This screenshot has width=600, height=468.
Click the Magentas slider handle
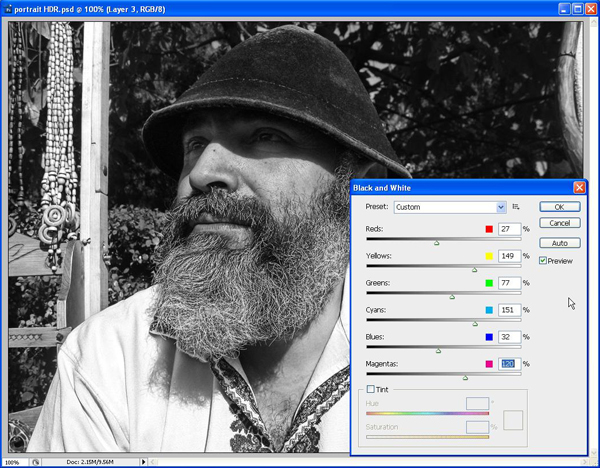[465, 378]
